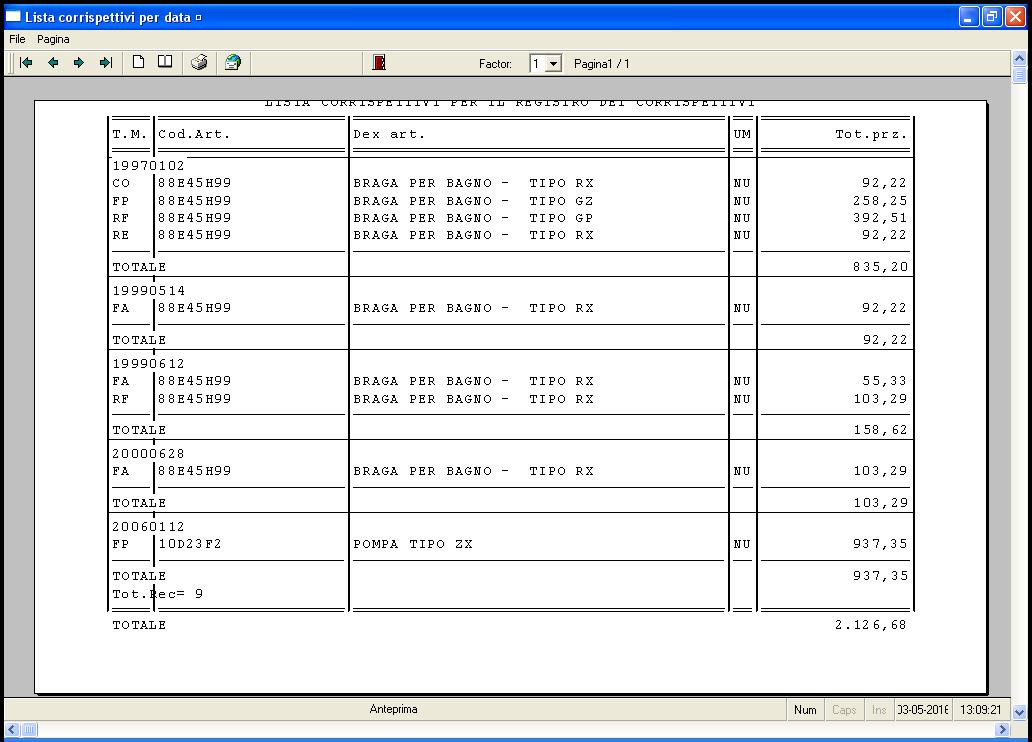Restore down the window
The height and width of the screenshot is (742, 1032).
pyautogui.click(x=991, y=17)
